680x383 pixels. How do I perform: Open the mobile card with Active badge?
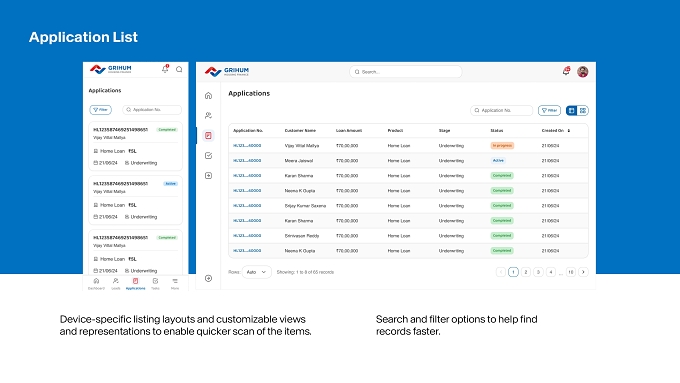click(x=135, y=200)
